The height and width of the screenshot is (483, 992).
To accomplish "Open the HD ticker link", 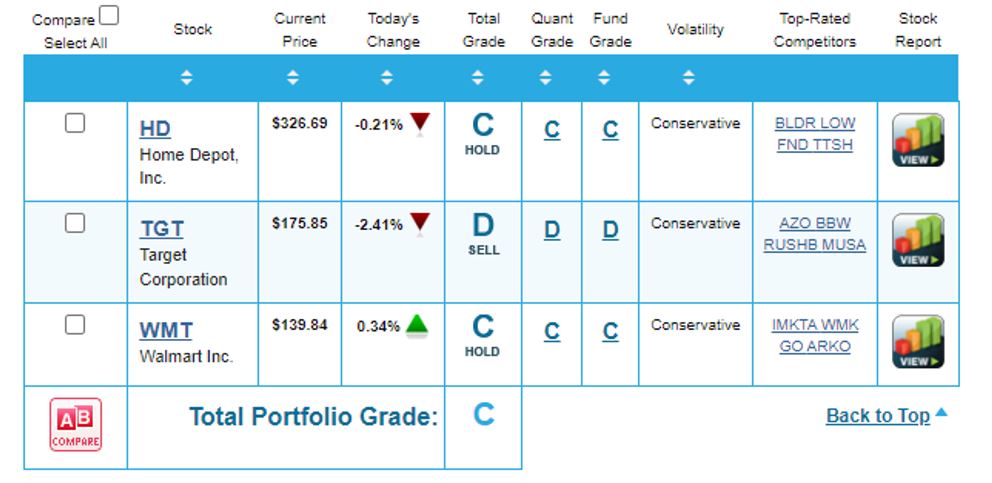I will [155, 129].
